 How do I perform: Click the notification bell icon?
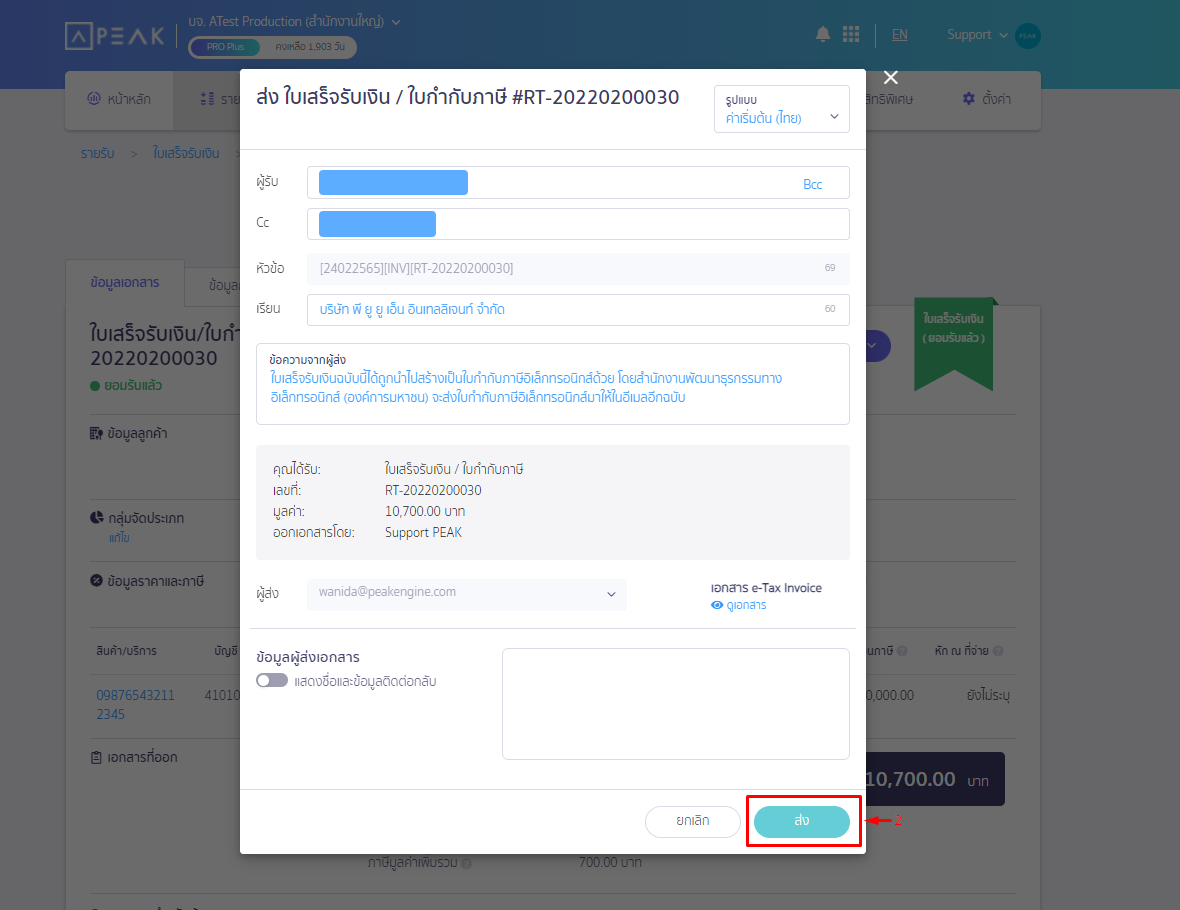(x=823, y=35)
